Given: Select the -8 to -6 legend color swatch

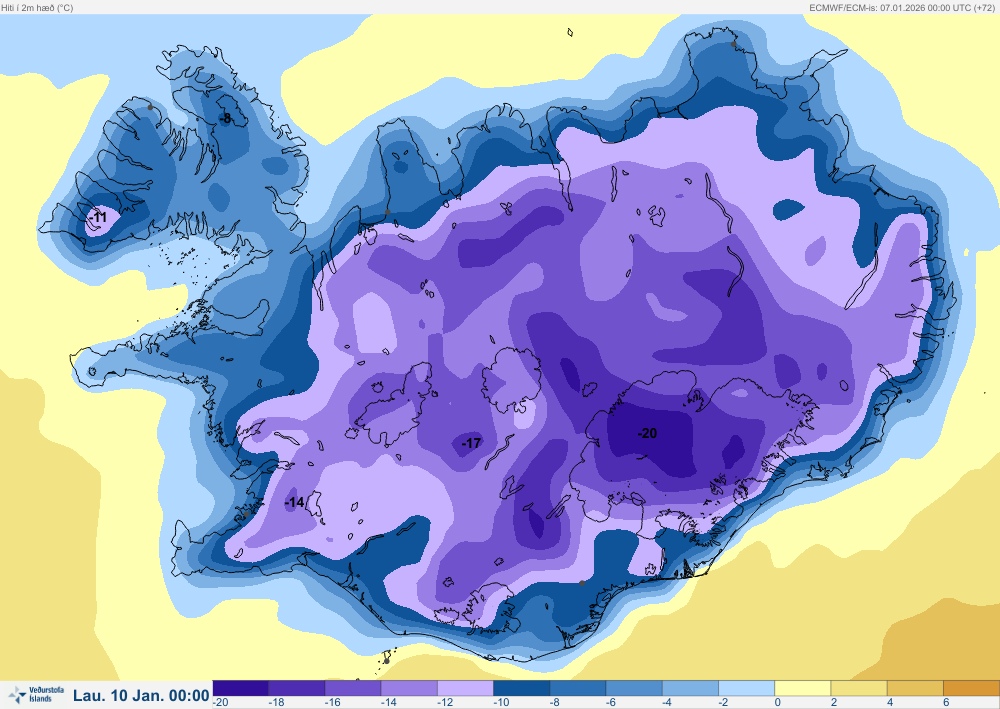Looking at the screenshot, I should [x=578, y=688].
